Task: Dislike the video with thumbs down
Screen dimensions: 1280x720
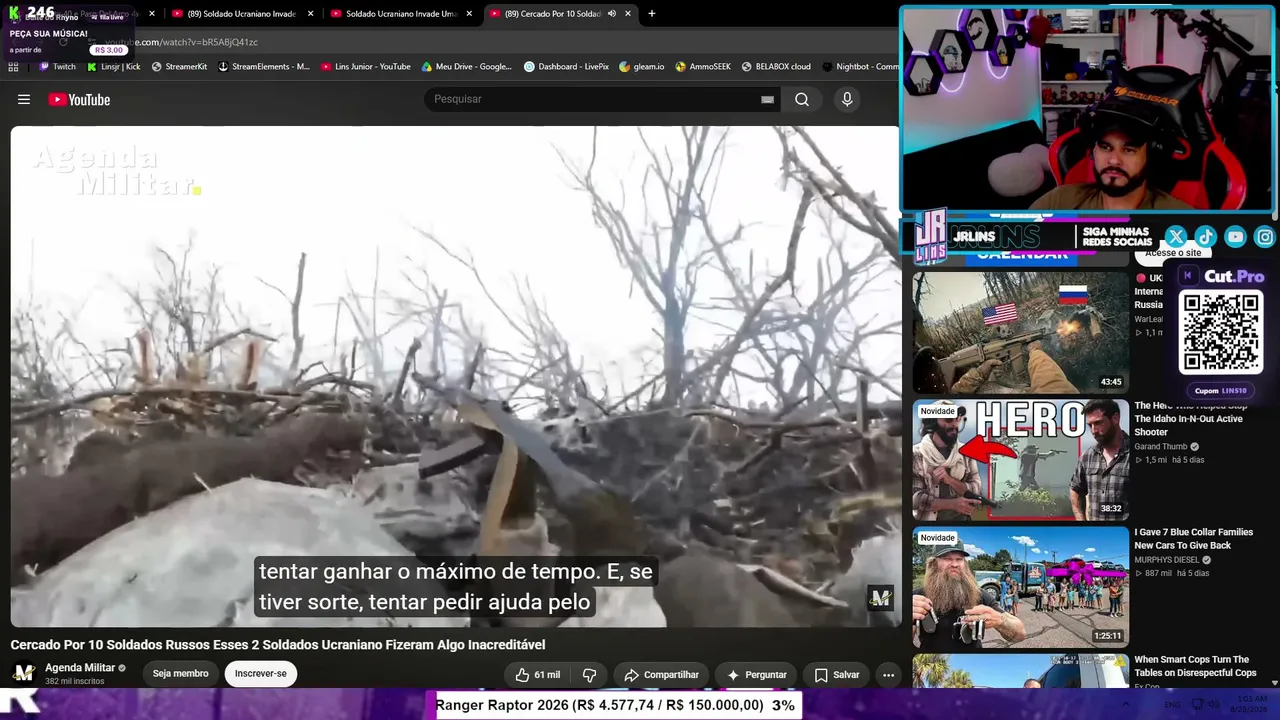Action: pos(589,675)
